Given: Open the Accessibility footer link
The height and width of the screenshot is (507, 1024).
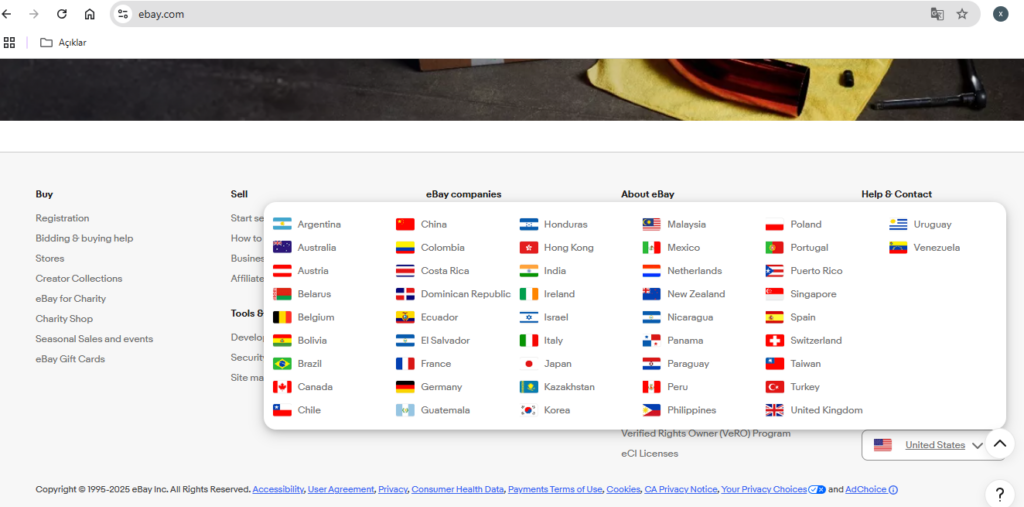Looking at the screenshot, I should [x=278, y=489].
